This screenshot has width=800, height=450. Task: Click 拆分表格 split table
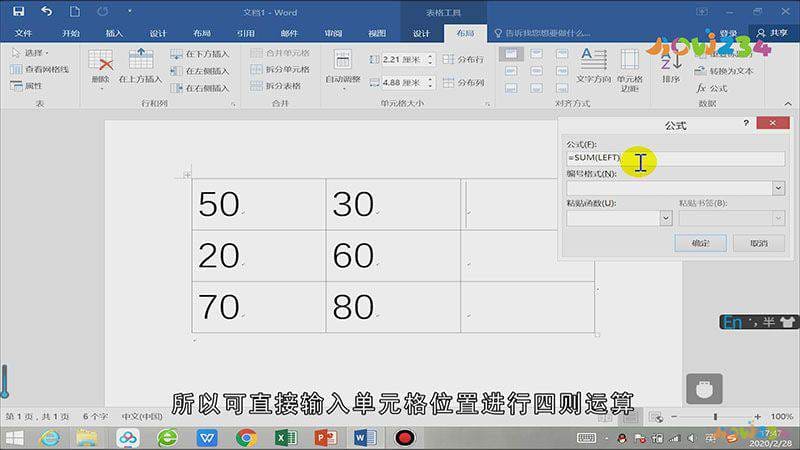coord(276,86)
